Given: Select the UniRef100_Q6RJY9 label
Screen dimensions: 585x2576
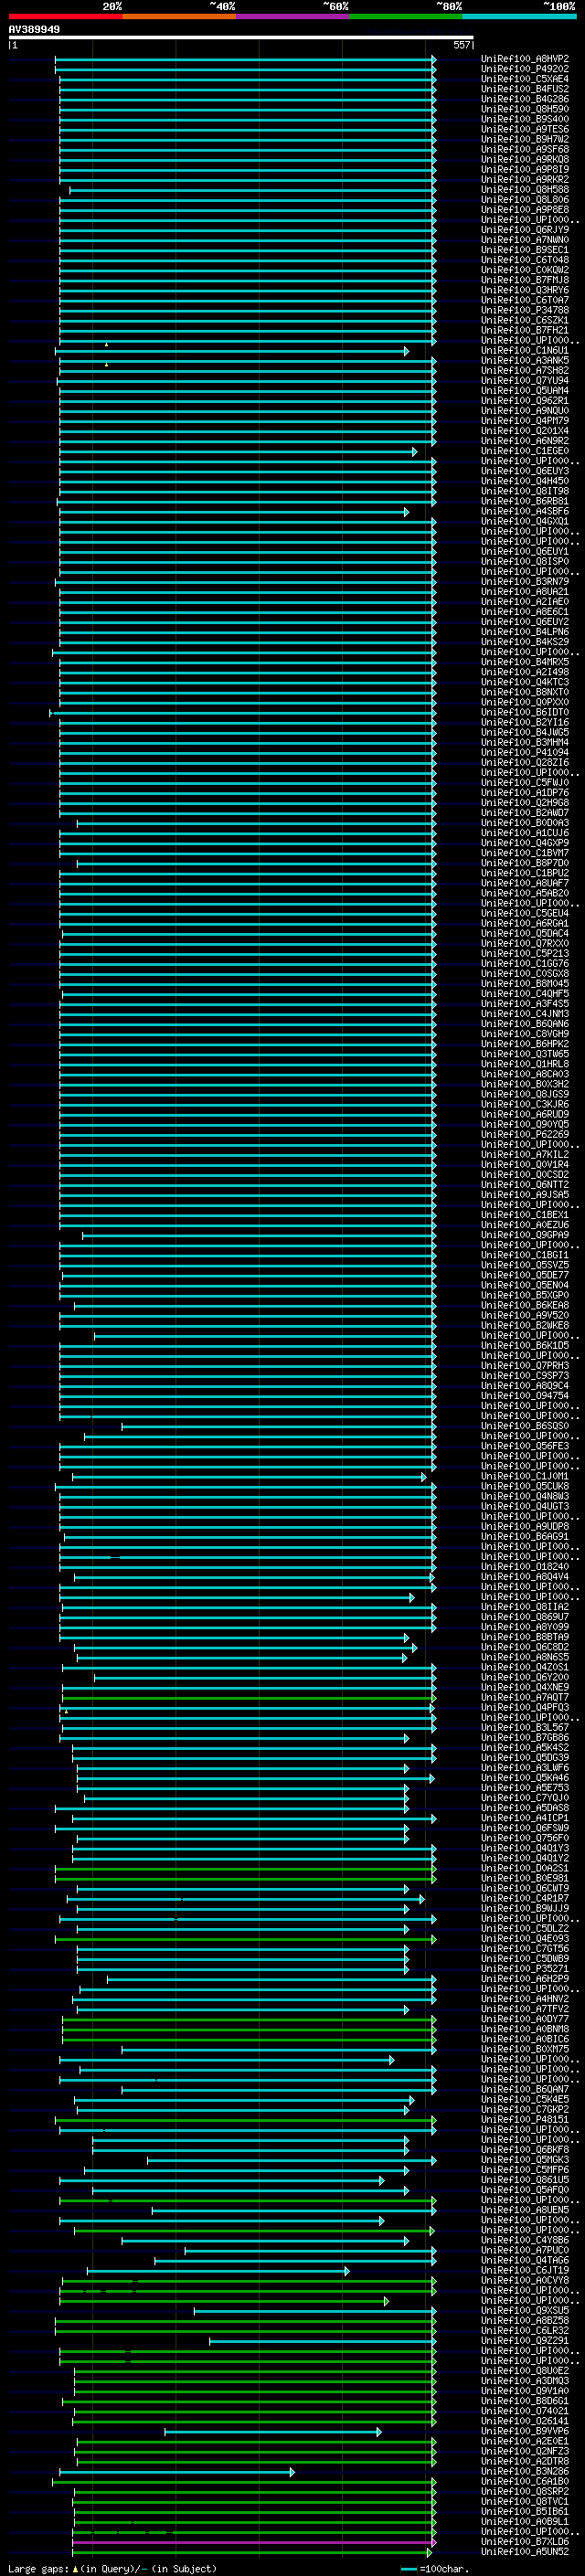Looking at the screenshot, I should pos(525,230).
